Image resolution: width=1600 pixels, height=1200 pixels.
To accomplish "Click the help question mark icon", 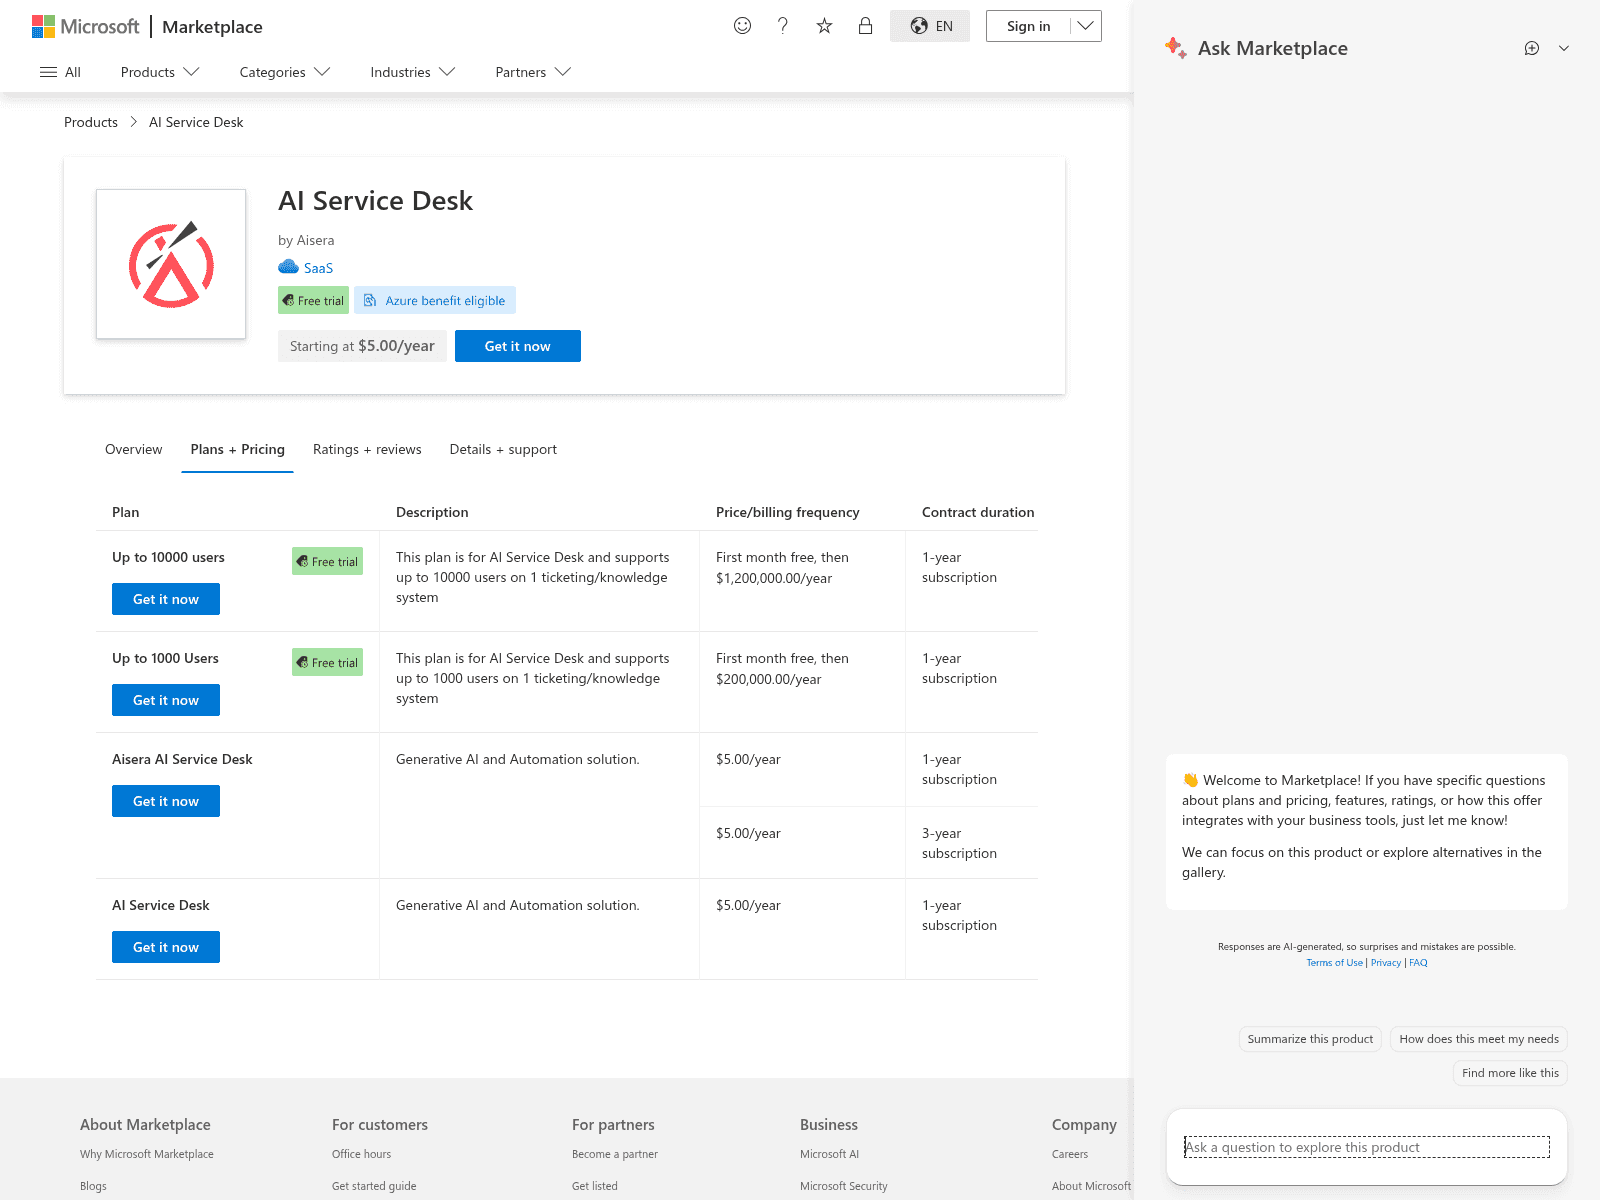I will [783, 26].
